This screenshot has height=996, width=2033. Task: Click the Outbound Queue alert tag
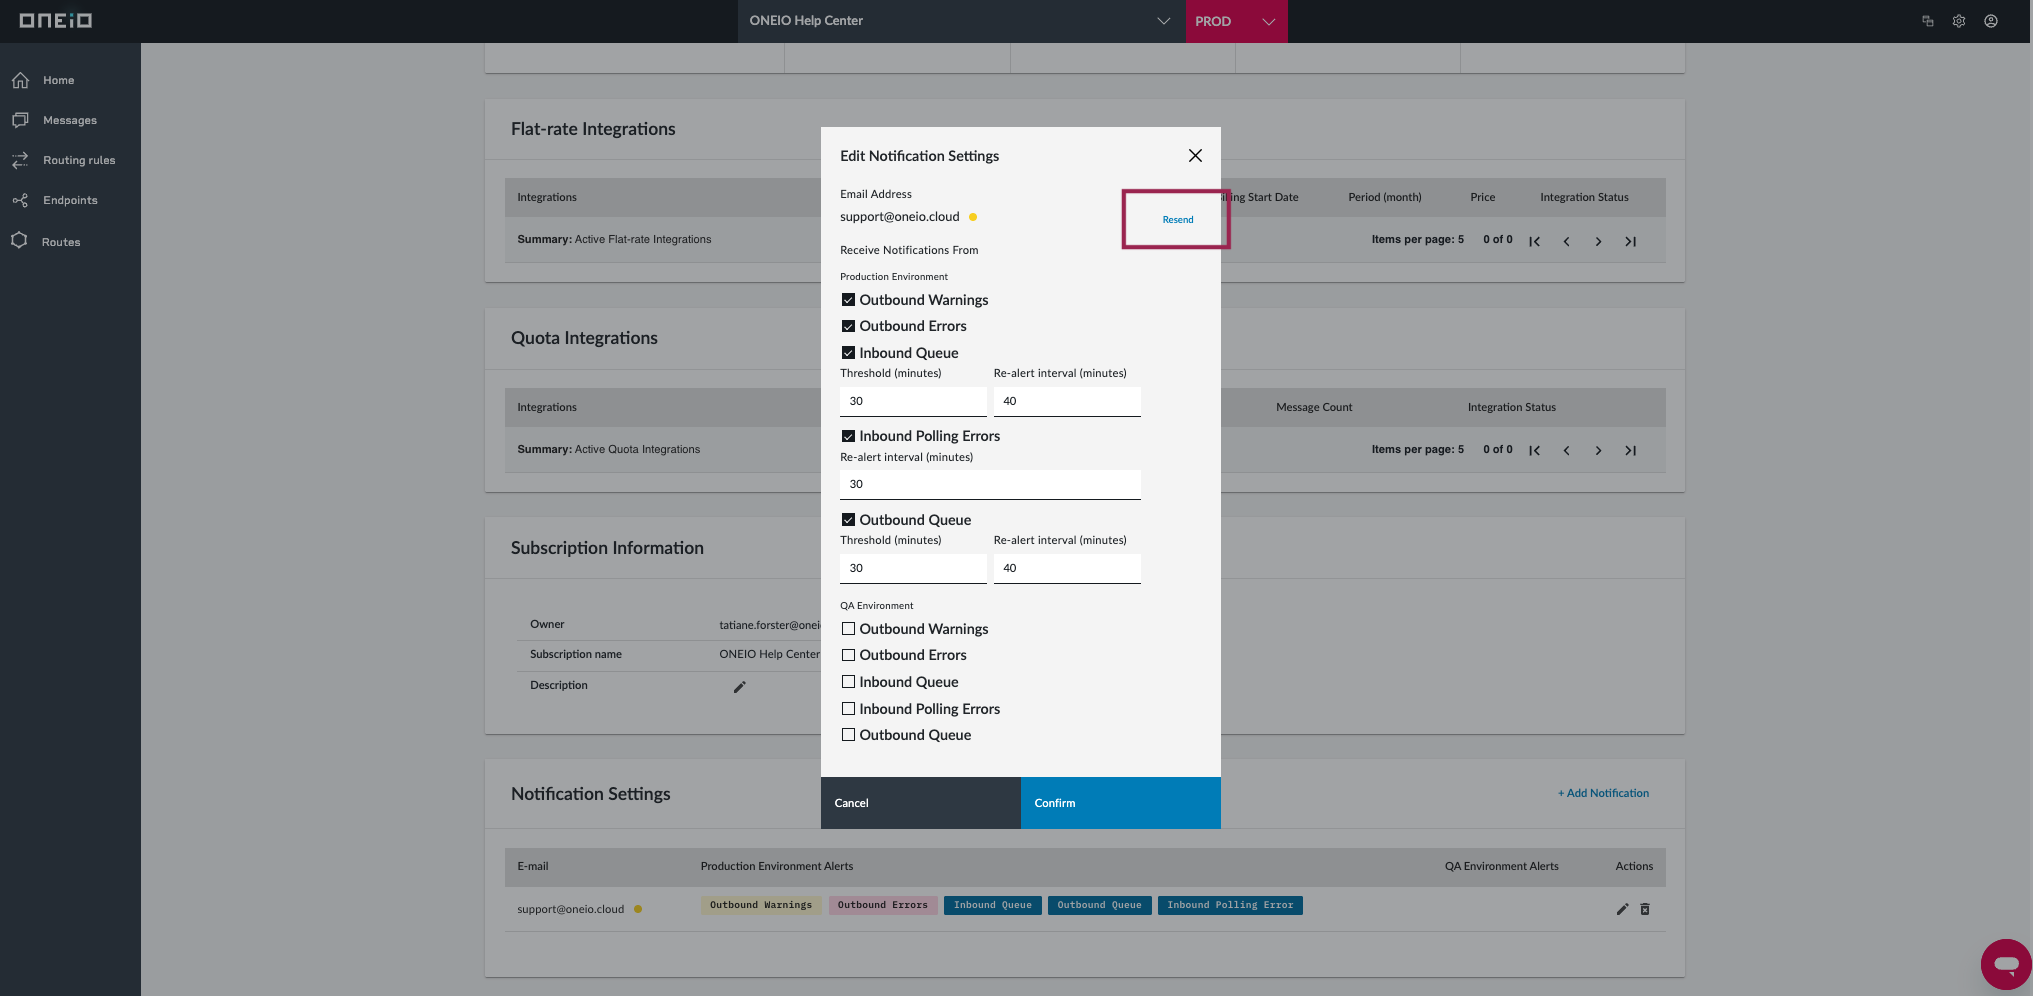pos(1100,905)
